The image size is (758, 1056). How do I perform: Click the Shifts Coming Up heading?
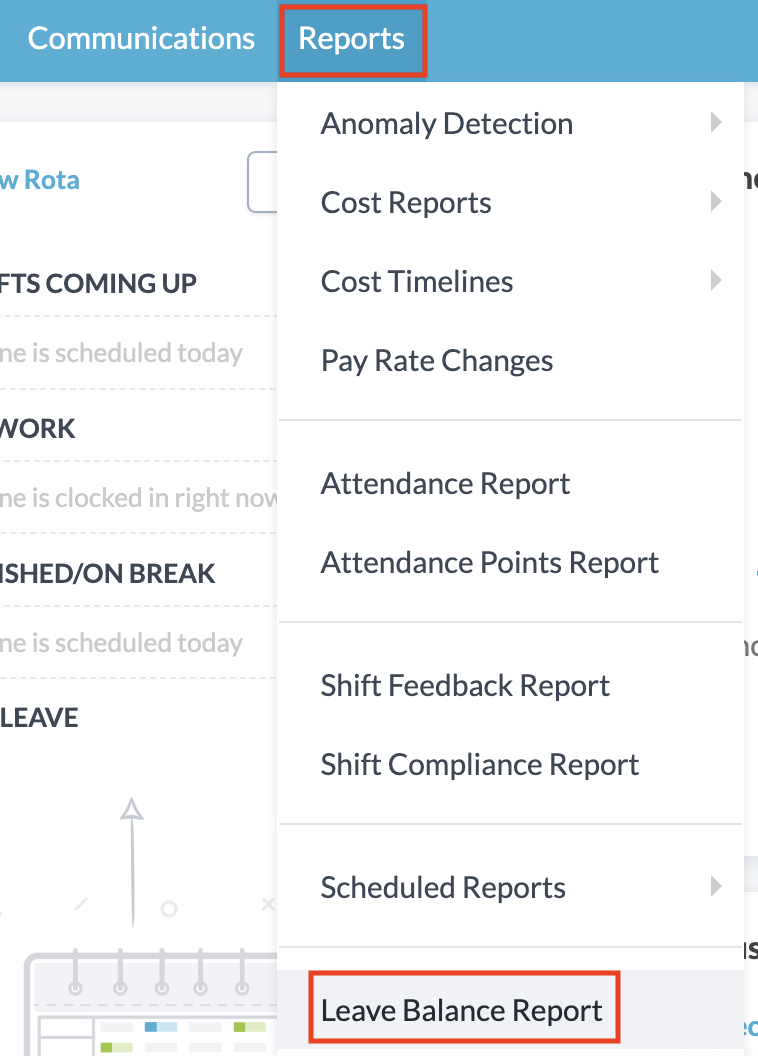coord(98,283)
